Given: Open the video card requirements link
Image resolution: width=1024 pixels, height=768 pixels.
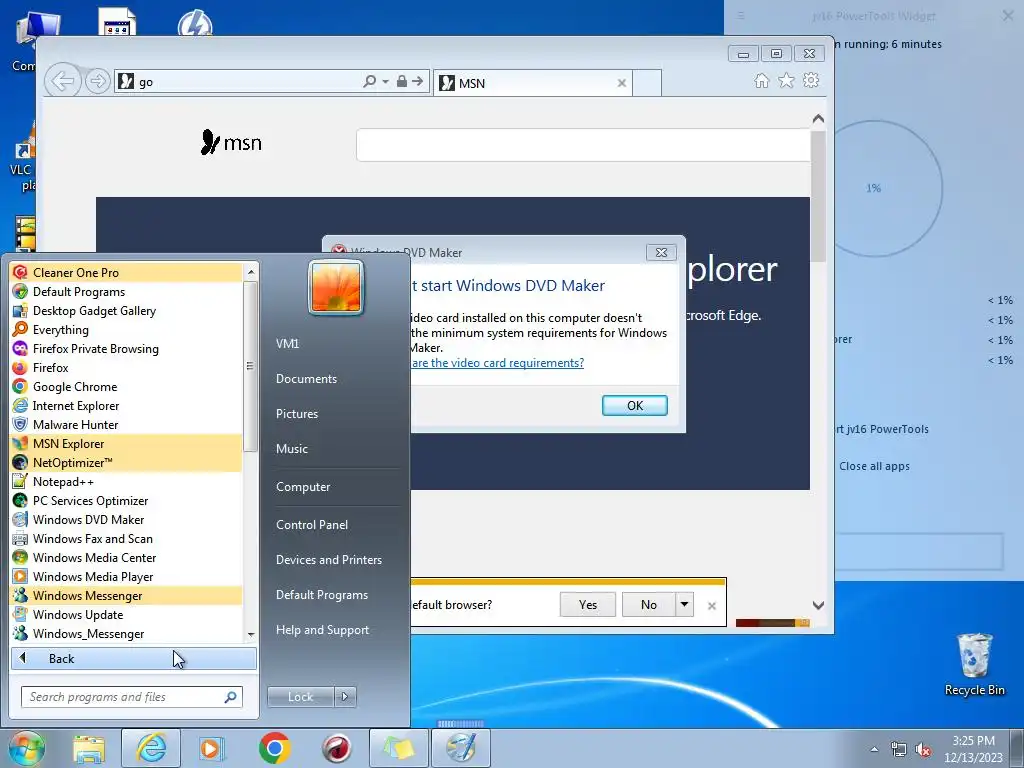Looking at the screenshot, I should point(498,363).
